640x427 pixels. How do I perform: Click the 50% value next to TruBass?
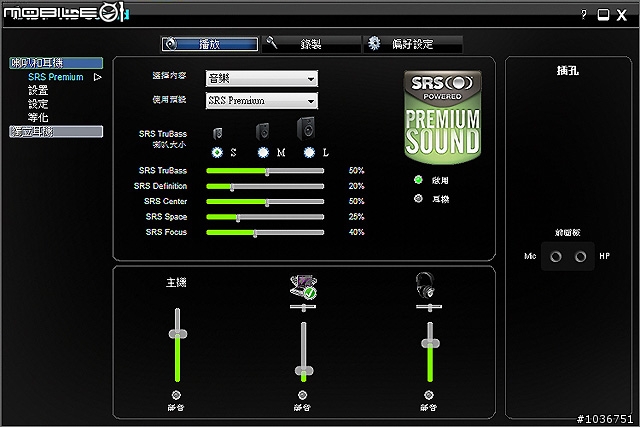pyautogui.click(x=356, y=171)
